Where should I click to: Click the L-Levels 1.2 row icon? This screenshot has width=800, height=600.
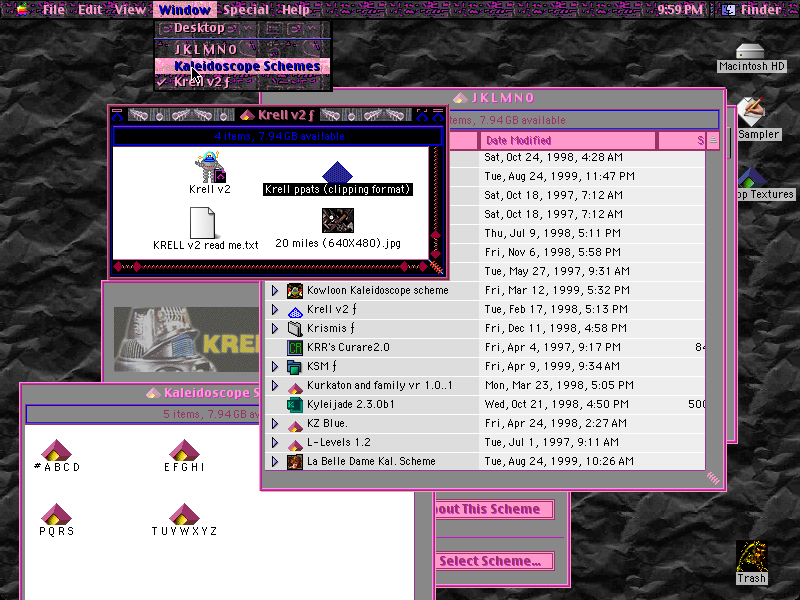click(x=295, y=443)
